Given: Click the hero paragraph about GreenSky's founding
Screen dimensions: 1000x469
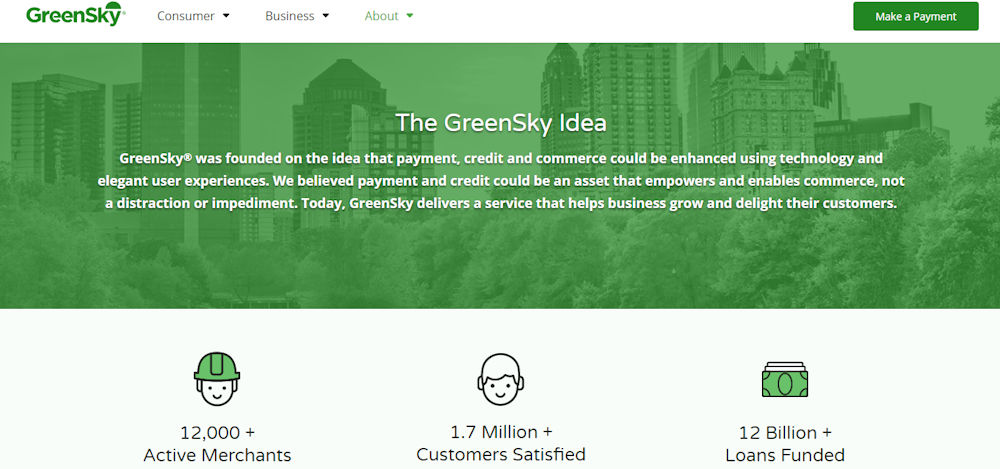Looking at the screenshot, I should pyautogui.click(x=501, y=181).
